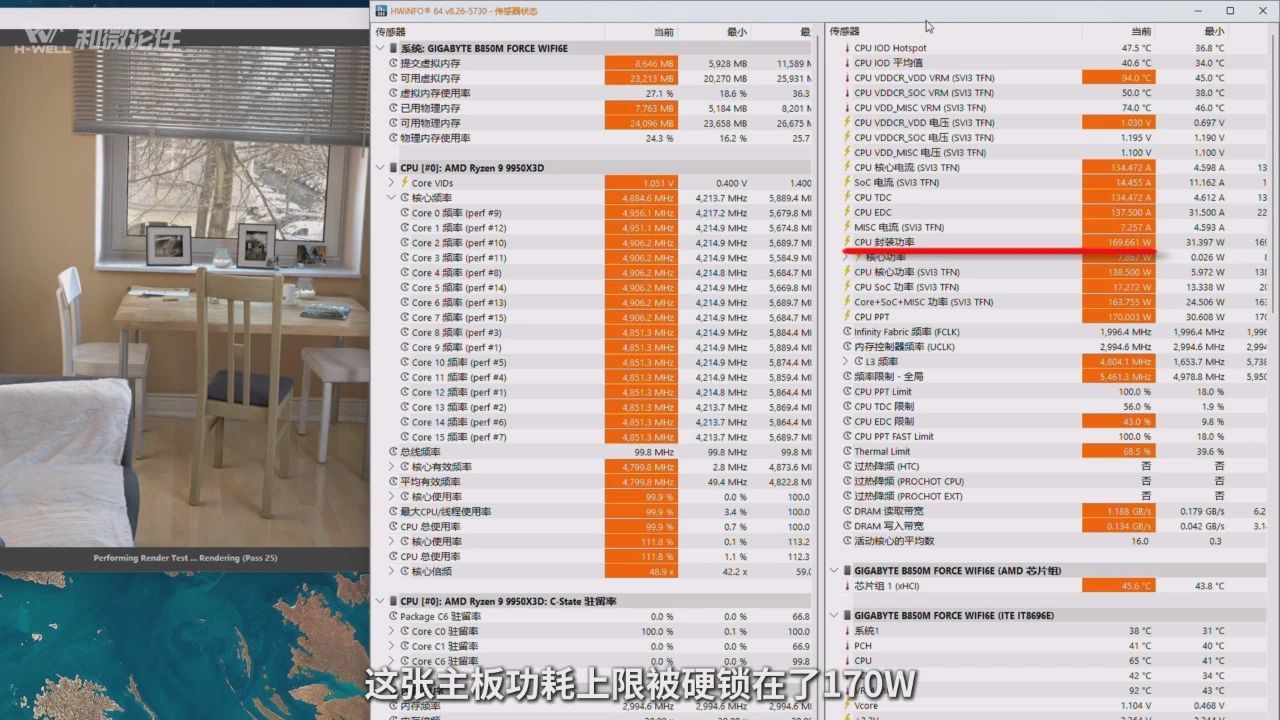Click the thermometer icon beside 芯片组 1 (xHCI)
The height and width of the screenshot is (720, 1280).
[847, 586]
